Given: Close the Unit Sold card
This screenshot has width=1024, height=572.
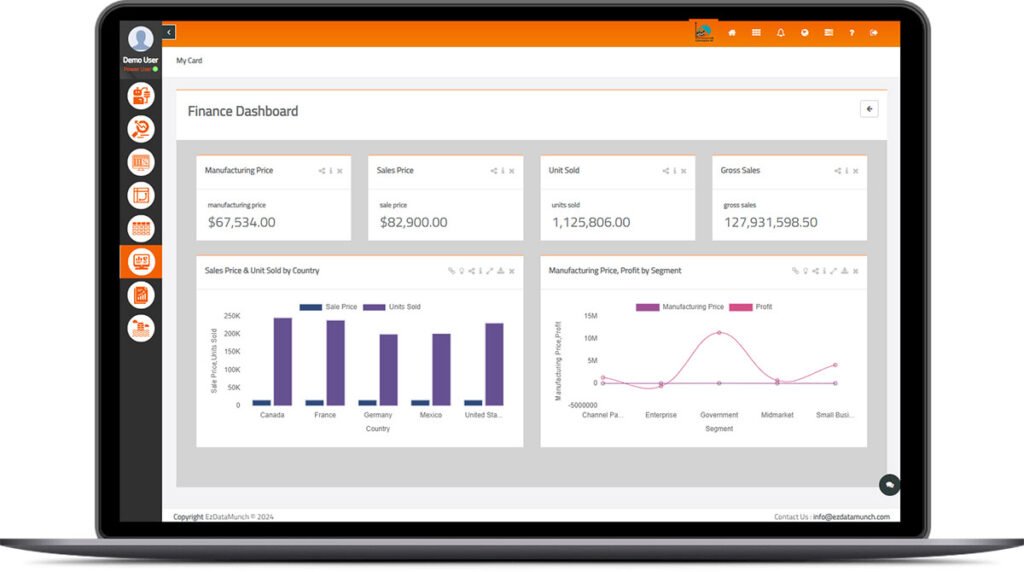Looking at the screenshot, I should click(684, 171).
